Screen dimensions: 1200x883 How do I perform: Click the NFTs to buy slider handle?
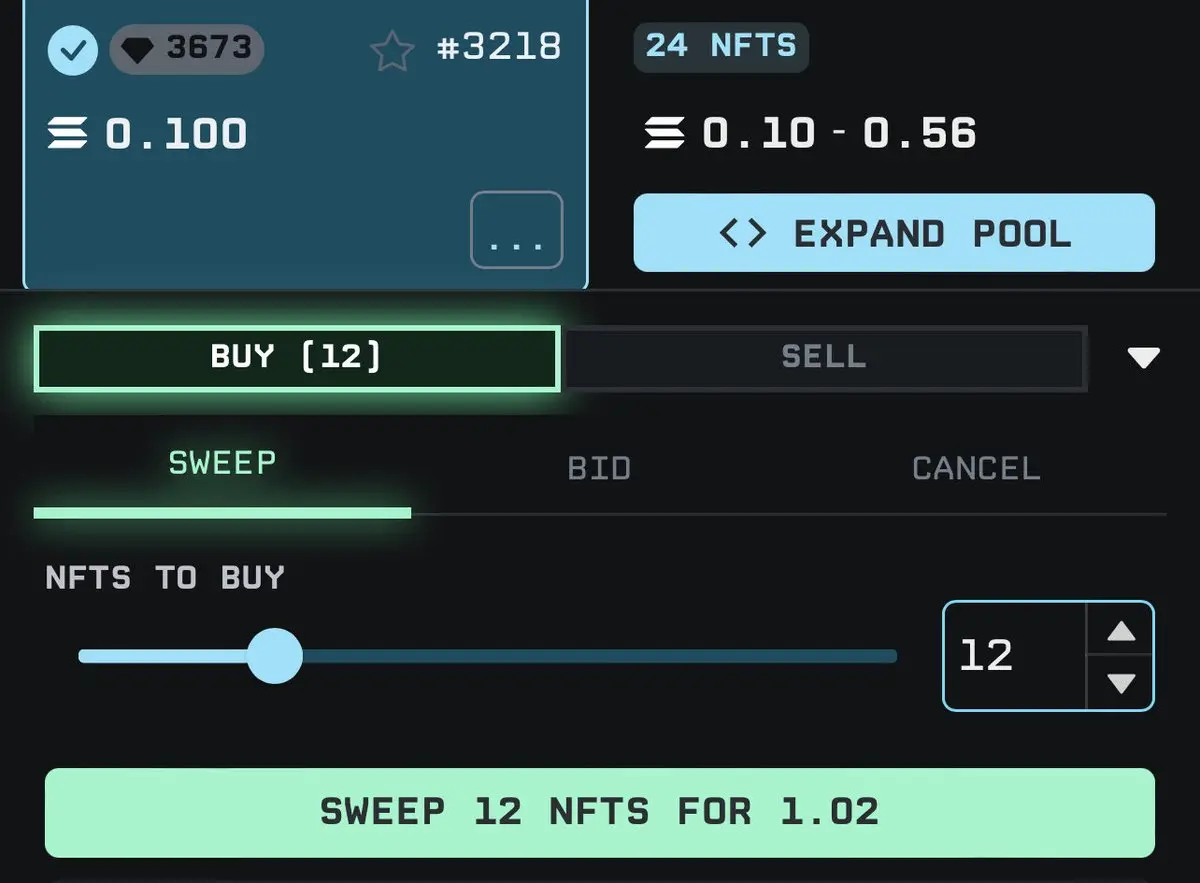(x=274, y=656)
